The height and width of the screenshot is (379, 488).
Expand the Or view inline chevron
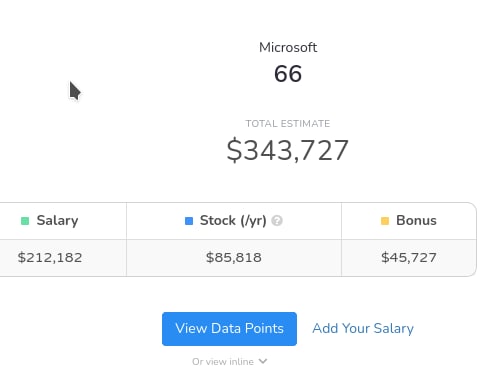click(263, 361)
